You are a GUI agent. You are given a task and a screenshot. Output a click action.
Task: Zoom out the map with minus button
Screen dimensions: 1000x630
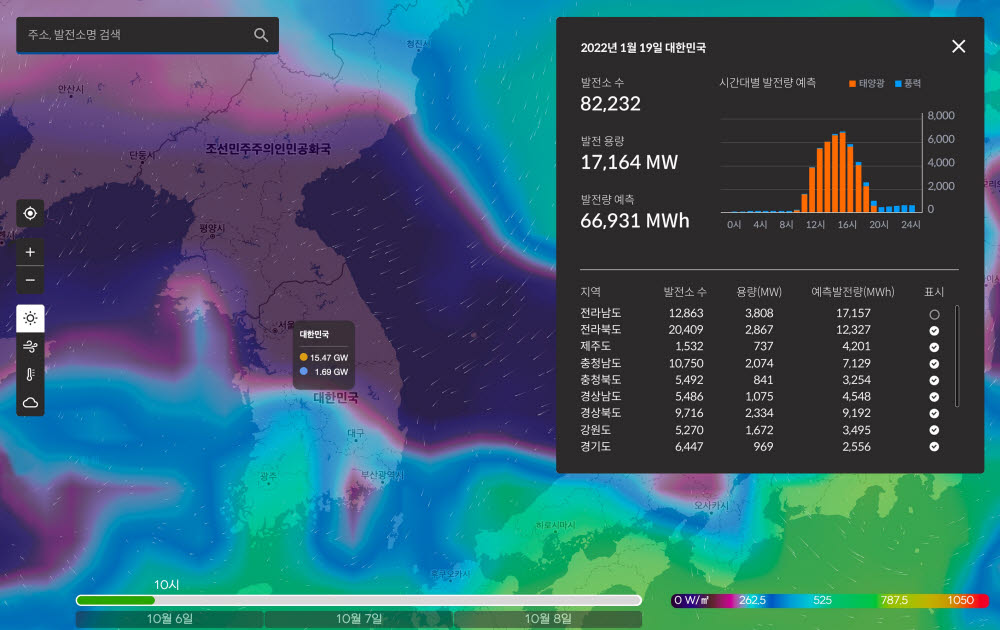(30, 280)
